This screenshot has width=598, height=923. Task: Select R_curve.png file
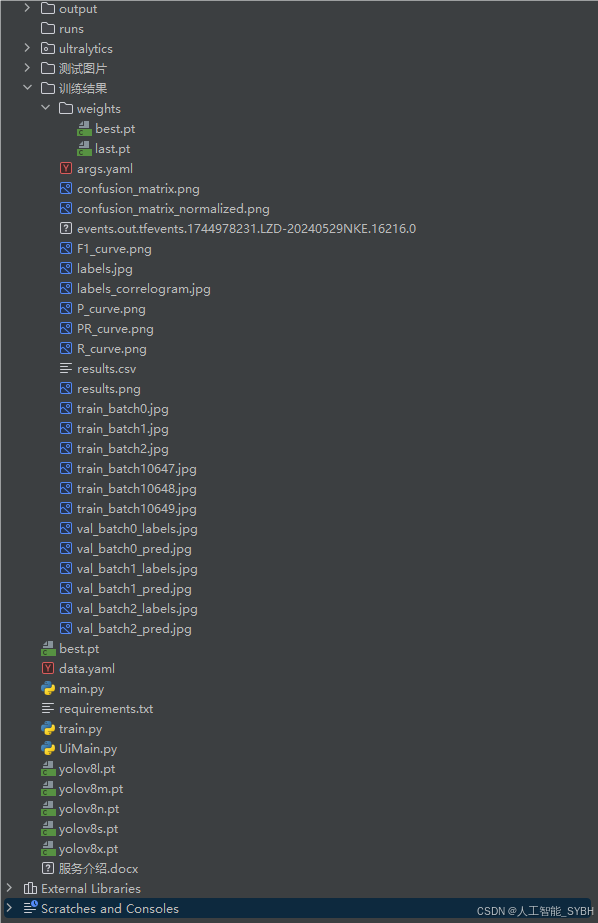coord(112,349)
